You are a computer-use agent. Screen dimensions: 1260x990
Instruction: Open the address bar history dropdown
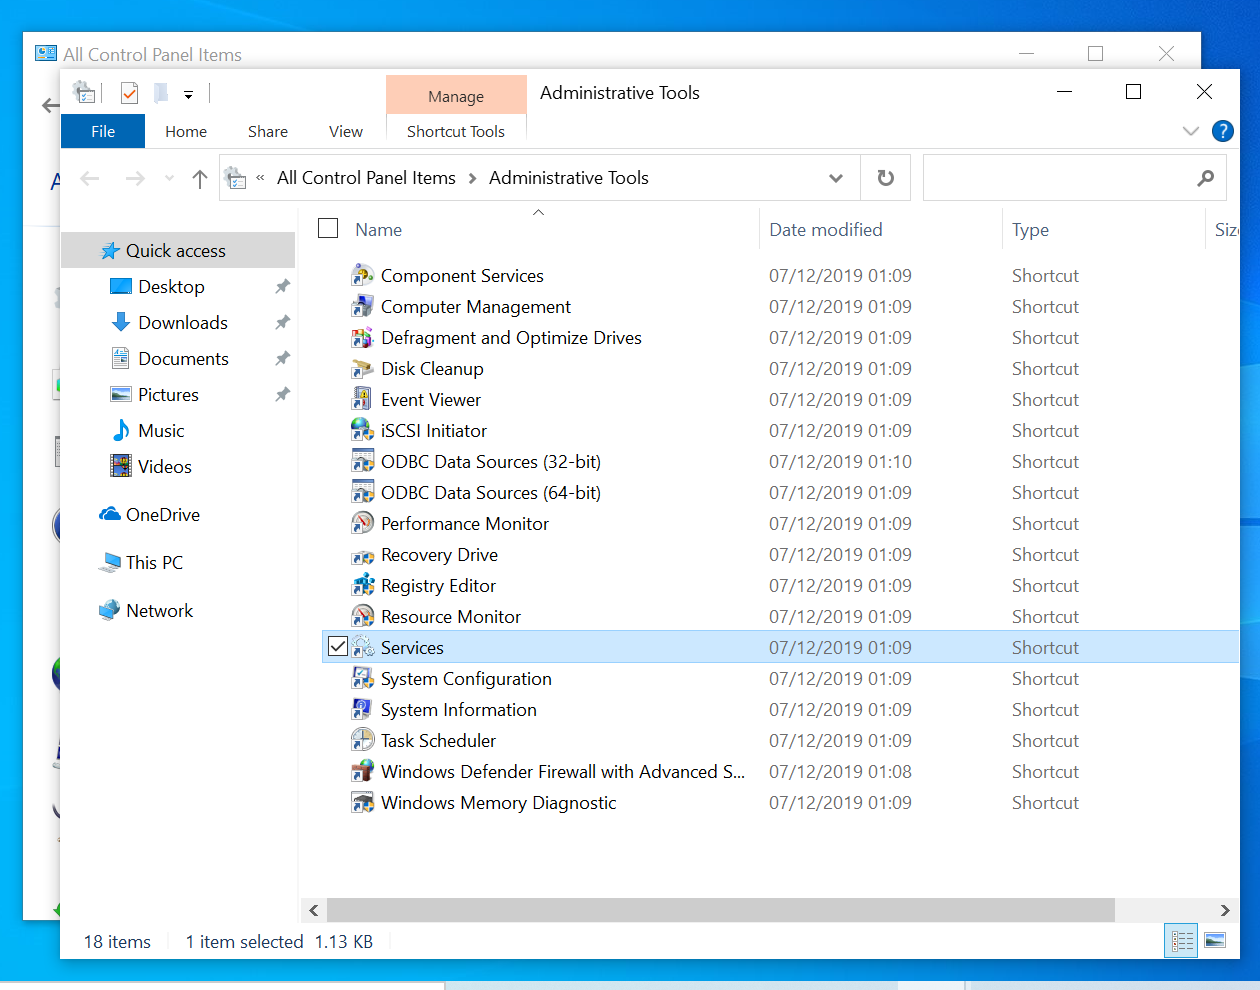(x=836, y=177)
